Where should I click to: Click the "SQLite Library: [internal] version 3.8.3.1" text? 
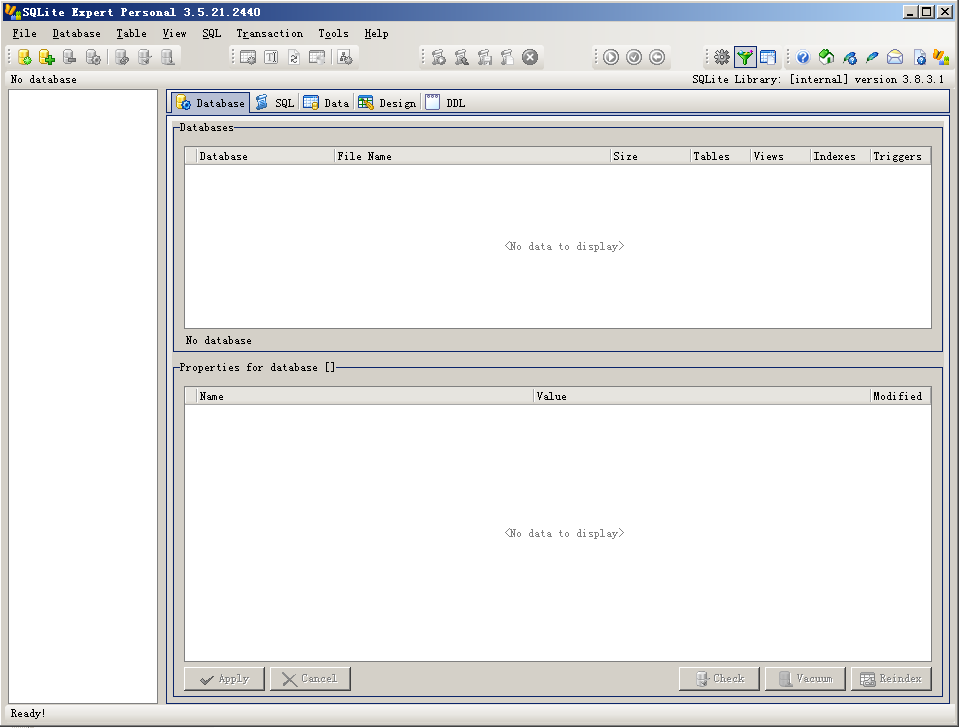click(818, 80)
